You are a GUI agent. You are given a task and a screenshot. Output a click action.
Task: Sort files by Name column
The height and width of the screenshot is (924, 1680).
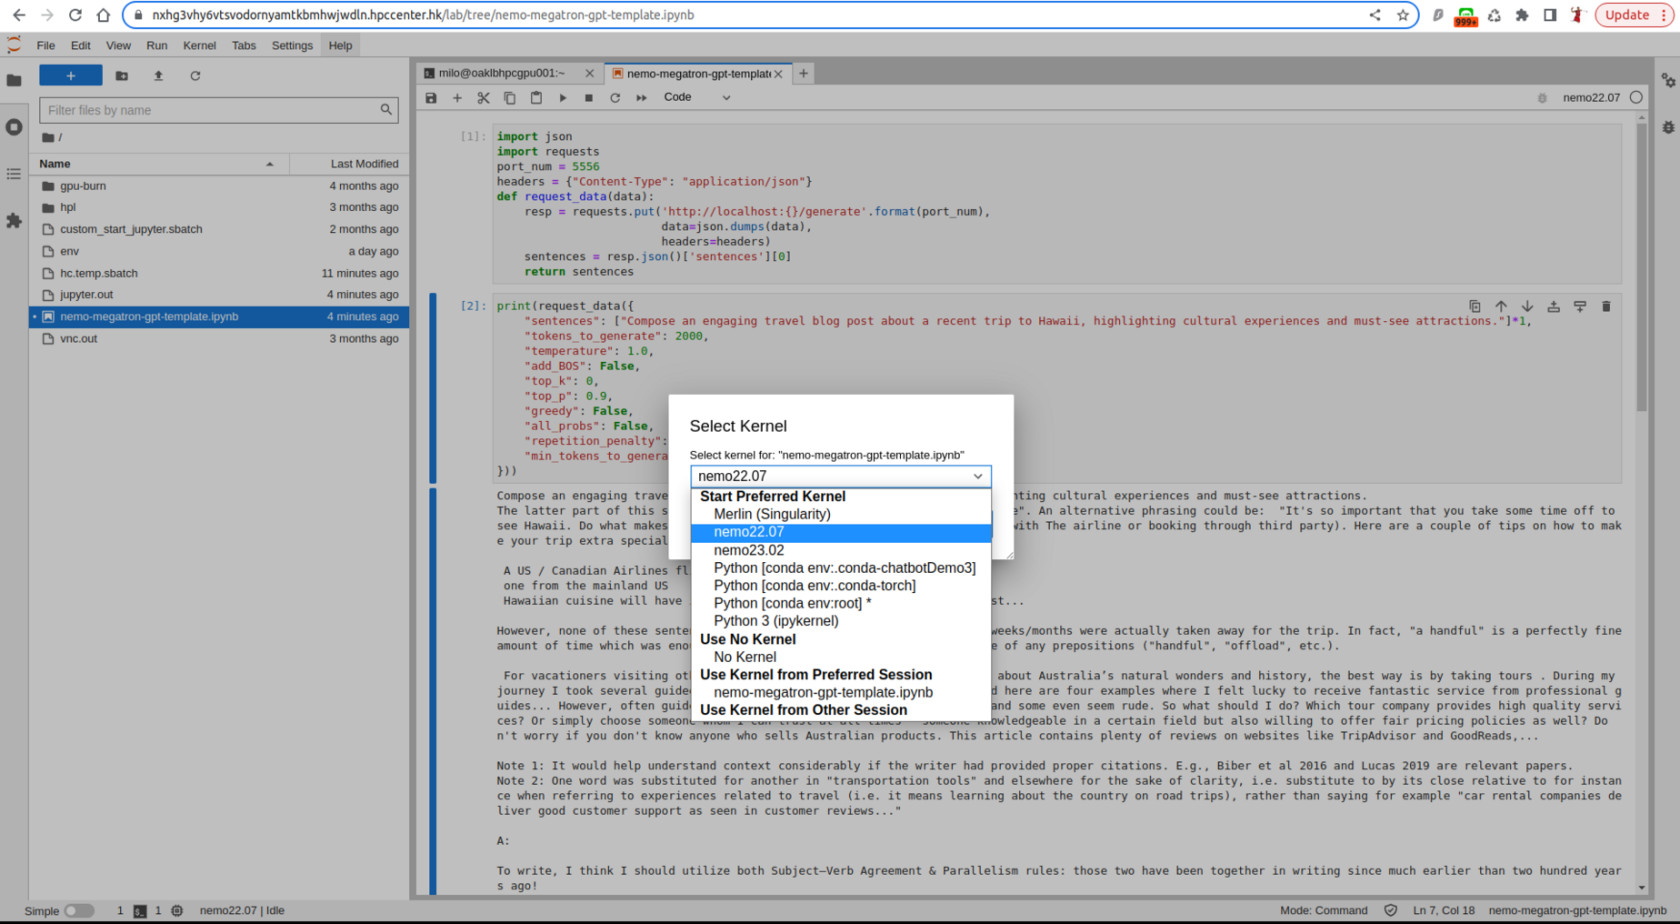[159, 164]
